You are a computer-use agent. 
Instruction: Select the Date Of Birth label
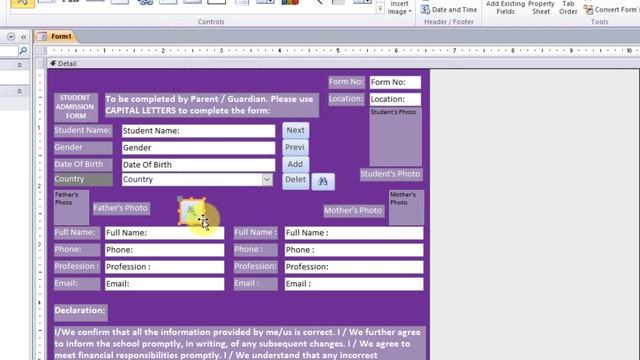(x=83, y=164)
